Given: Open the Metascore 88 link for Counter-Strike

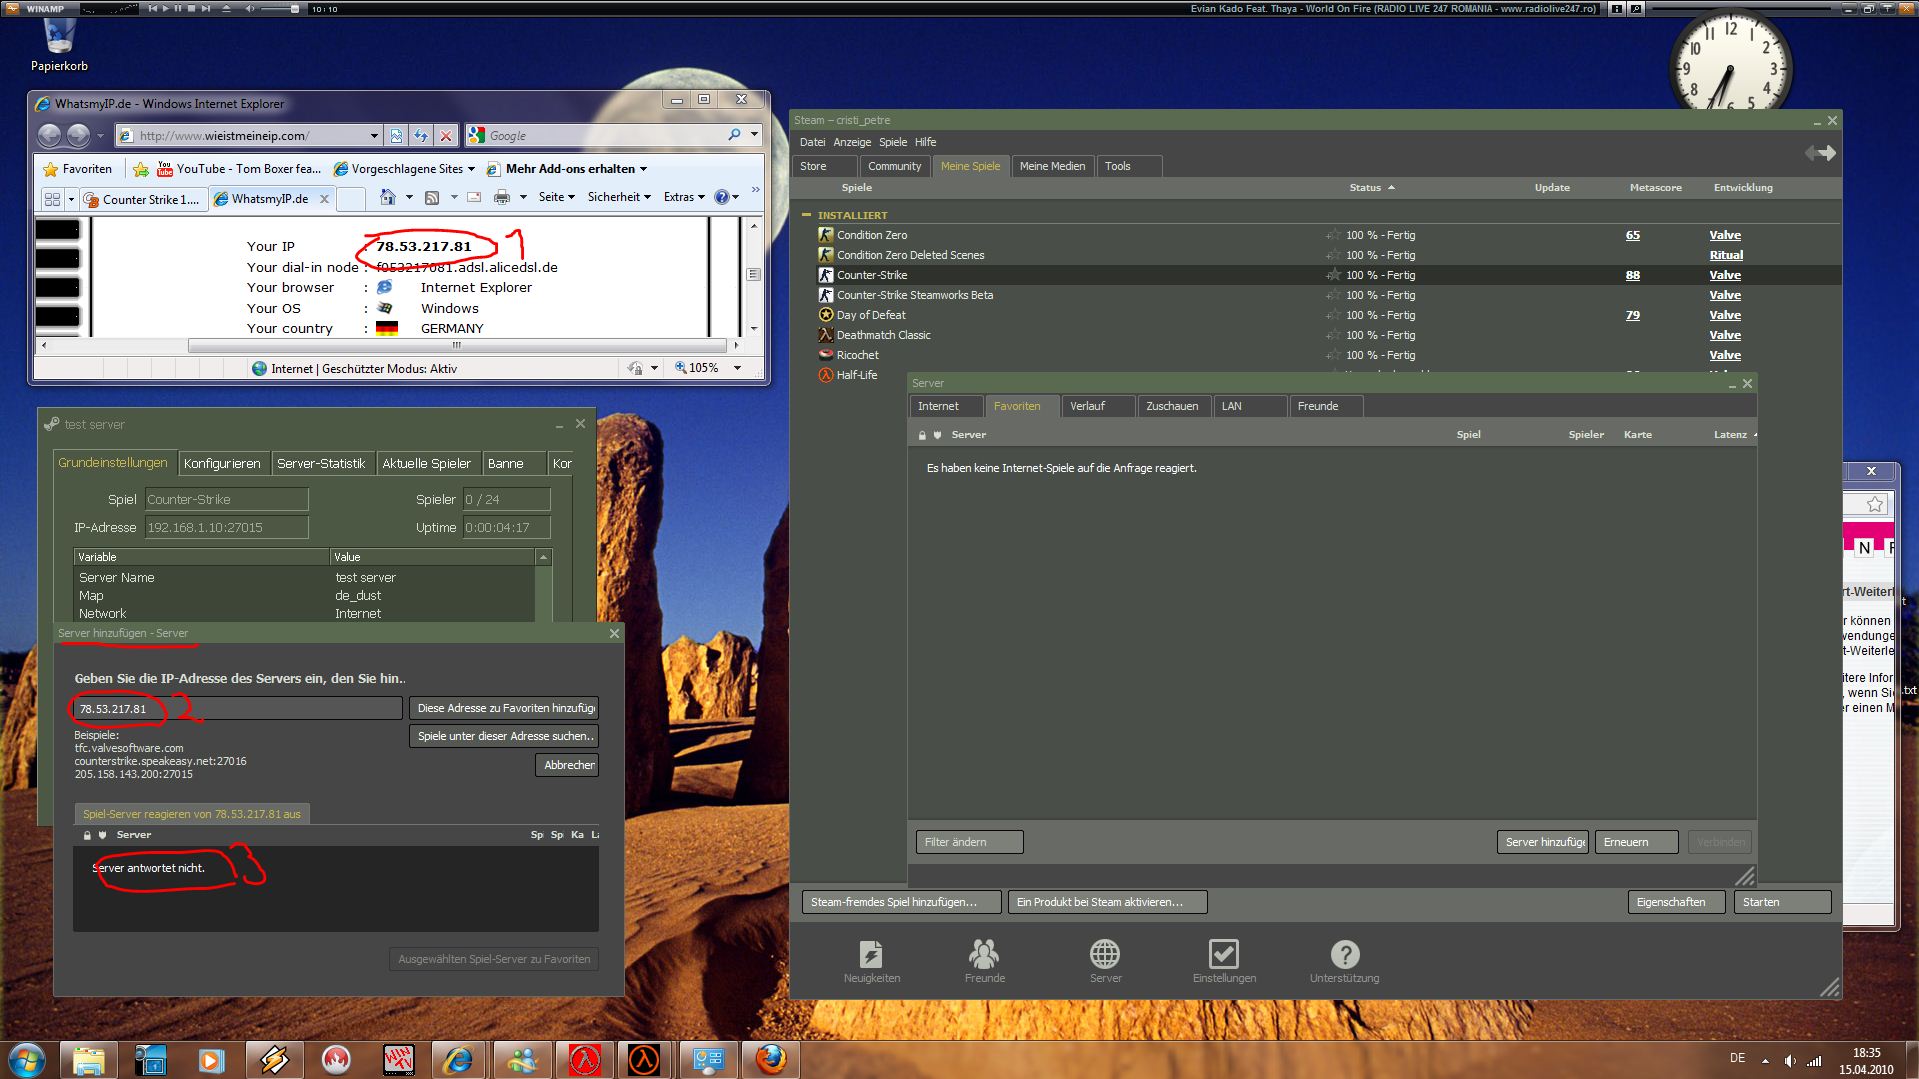Looking at the screenshot, I should pos(1633,275).
